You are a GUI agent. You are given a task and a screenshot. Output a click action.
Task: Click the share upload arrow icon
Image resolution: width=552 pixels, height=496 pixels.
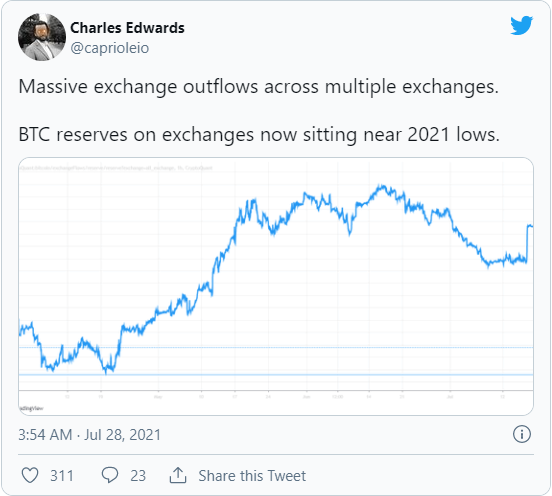coord(178,475)
